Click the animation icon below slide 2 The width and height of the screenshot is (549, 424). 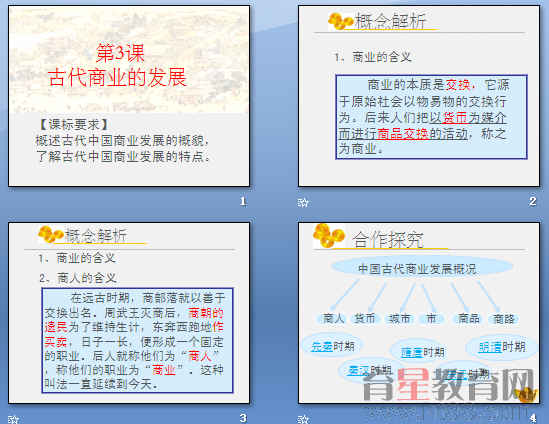[x=303, y=202]
